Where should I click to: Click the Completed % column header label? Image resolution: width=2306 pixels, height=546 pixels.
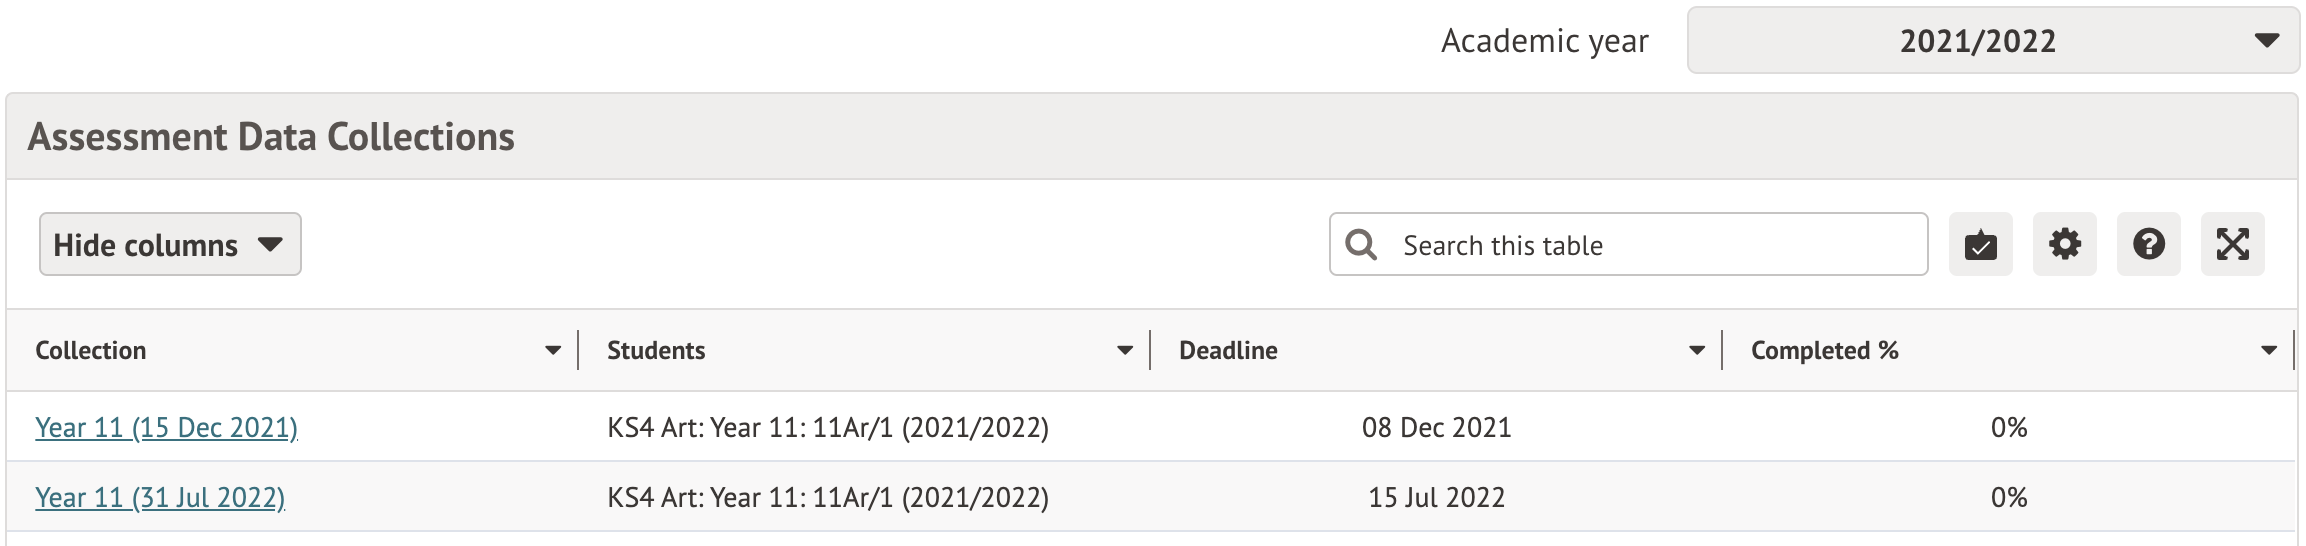point(1824,351)
